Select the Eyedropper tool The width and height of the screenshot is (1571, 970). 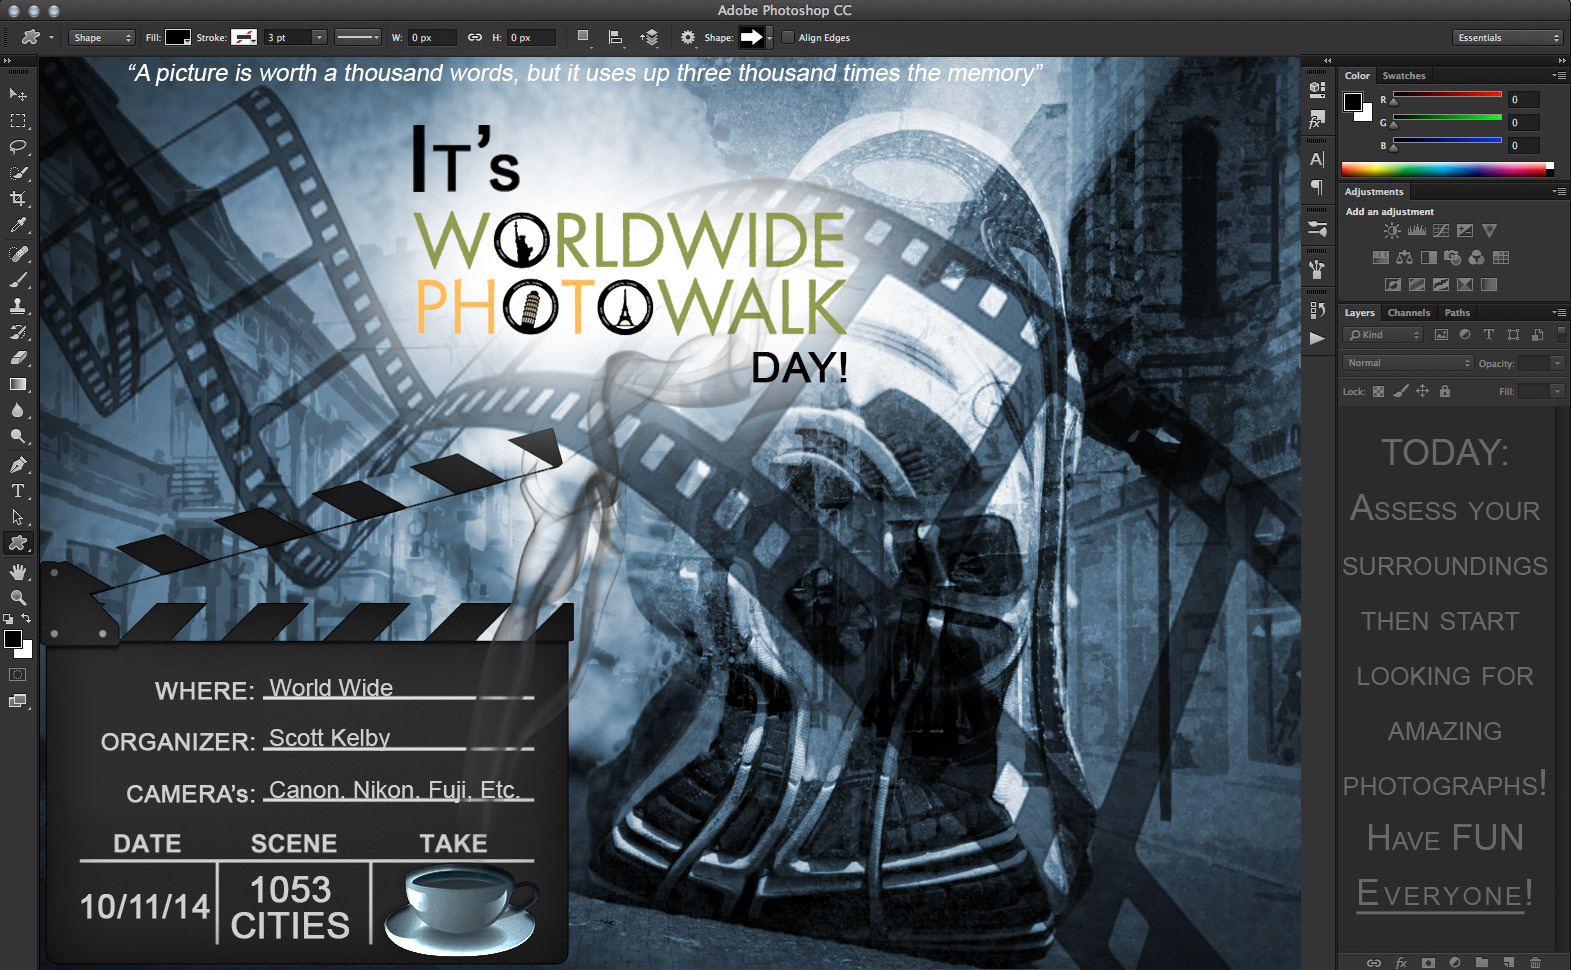point(18,226)
